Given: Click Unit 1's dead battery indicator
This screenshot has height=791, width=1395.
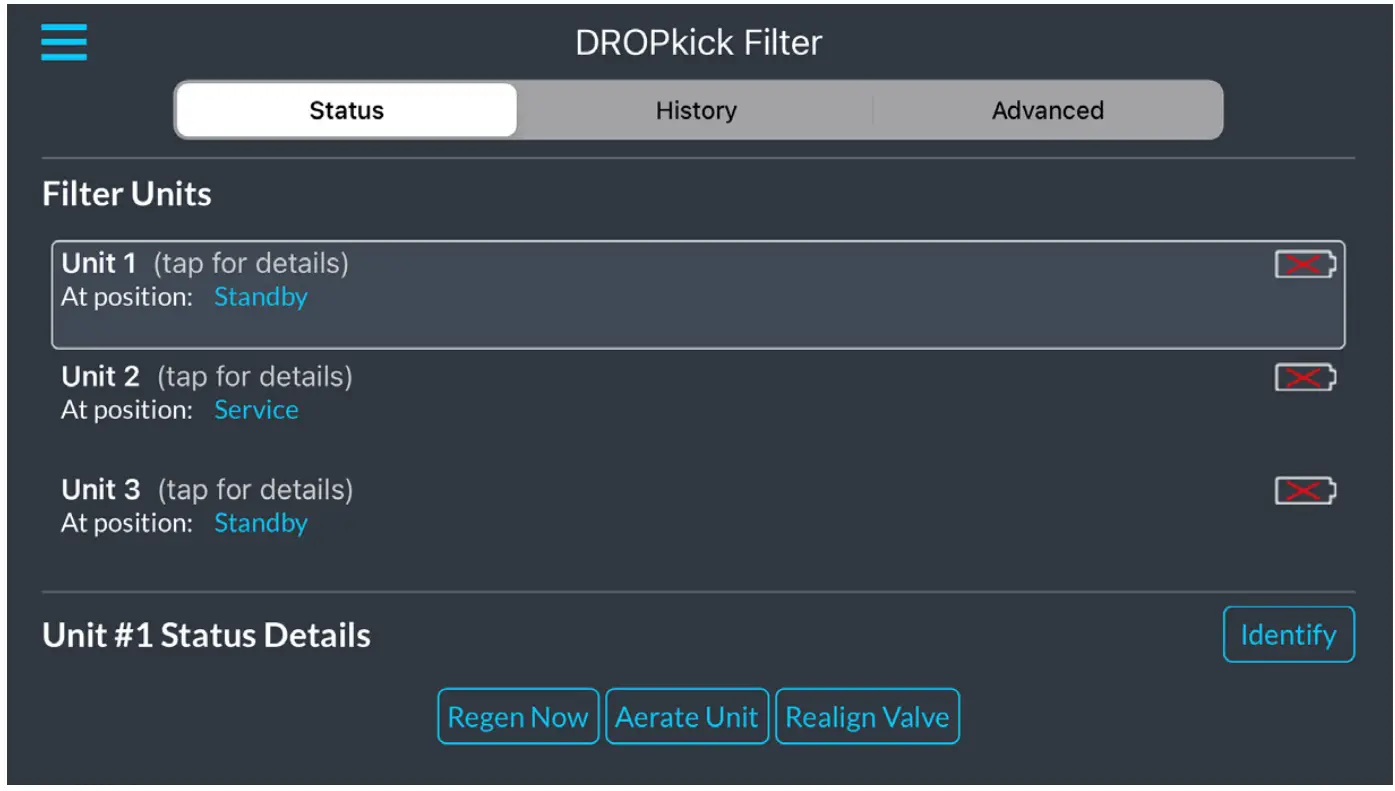Looking at the screenshot, I should click(x=1303, y=265).
